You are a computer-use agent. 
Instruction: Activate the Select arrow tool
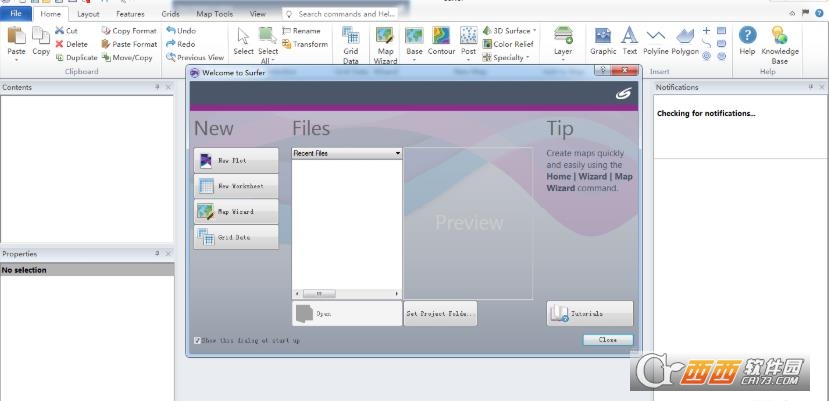point(243,41)
